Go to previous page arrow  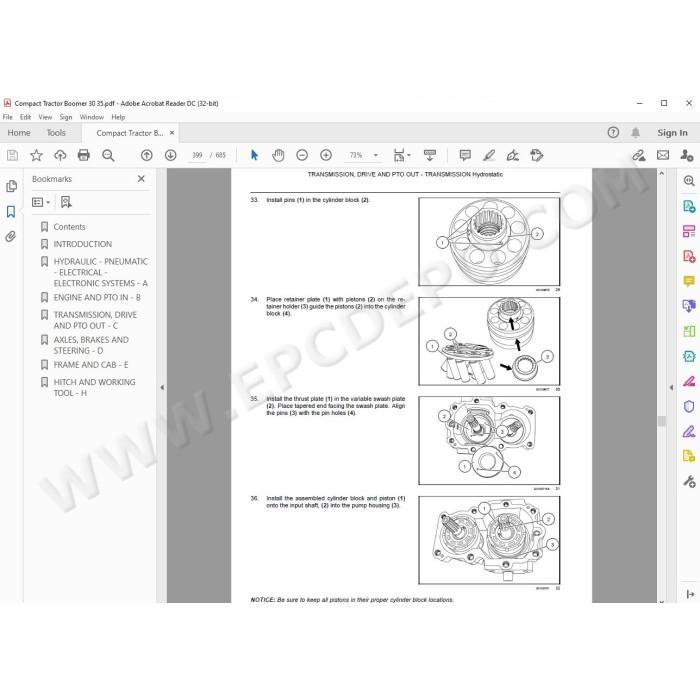[146, 155]
